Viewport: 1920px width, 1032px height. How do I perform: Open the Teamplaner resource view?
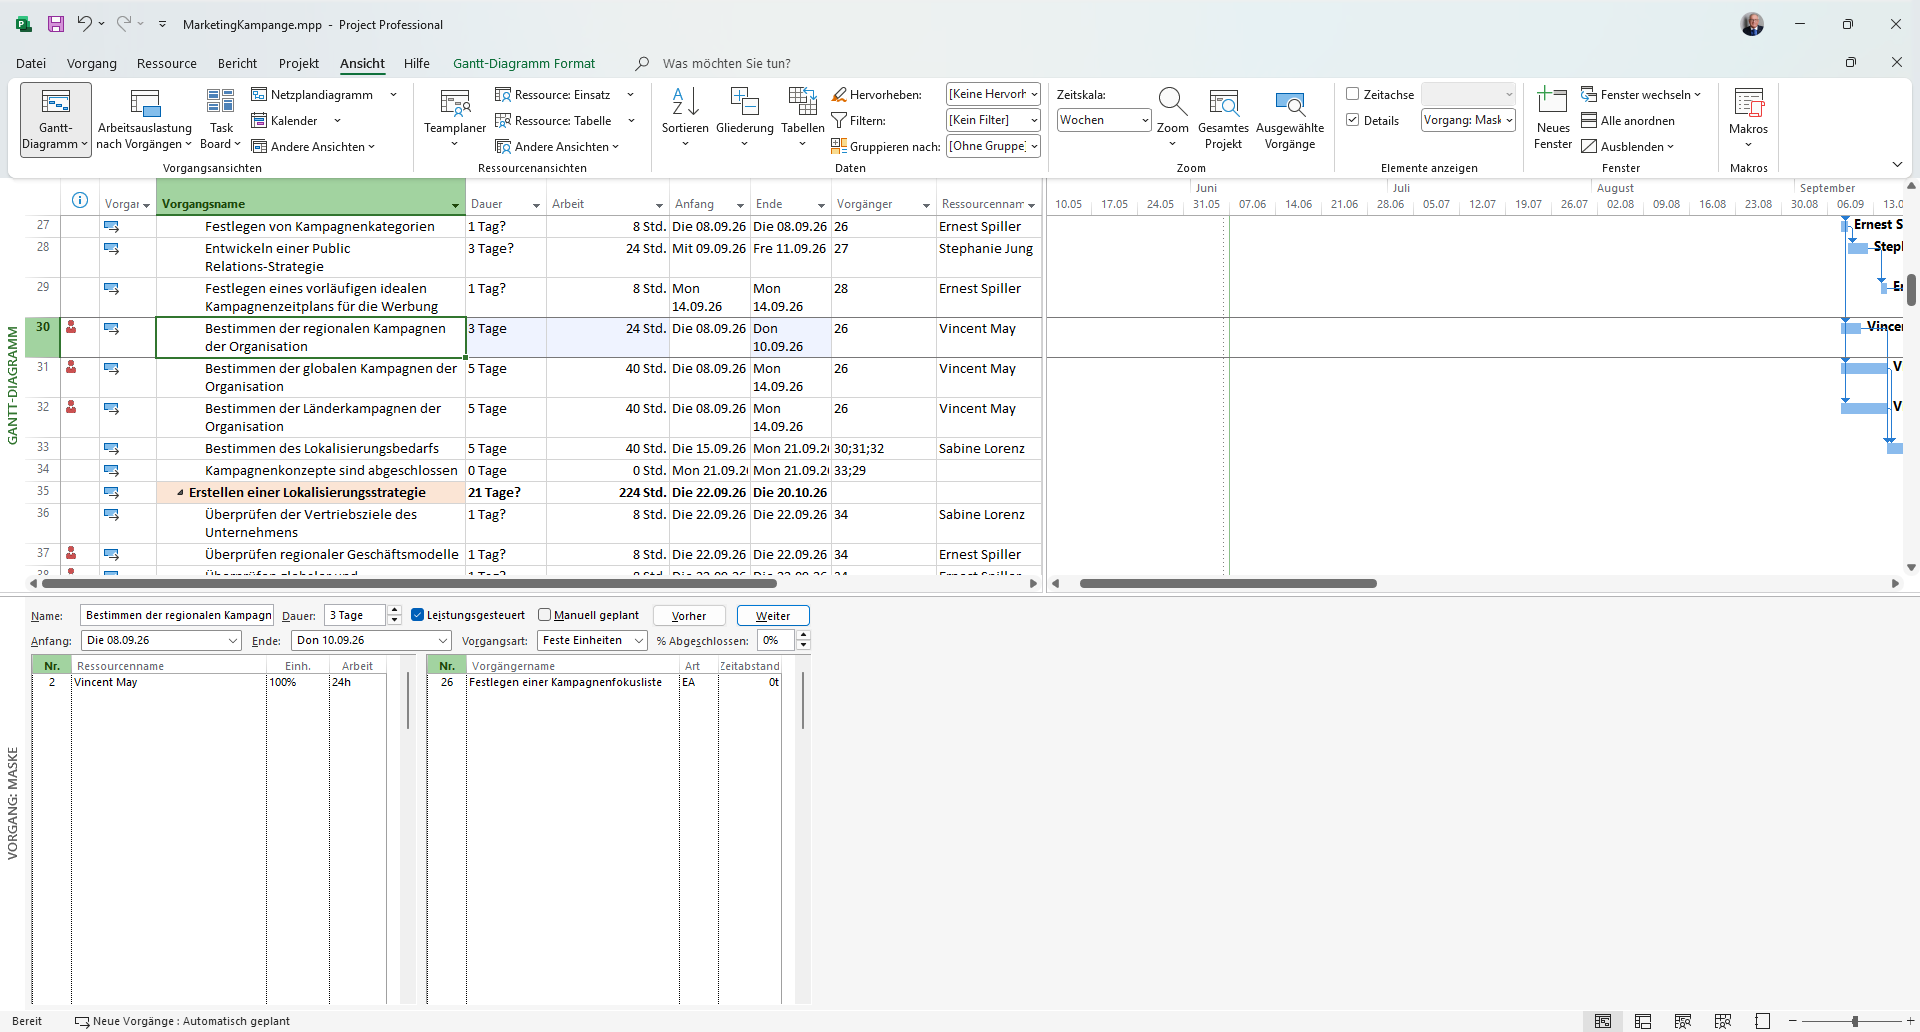pos(455,119)
